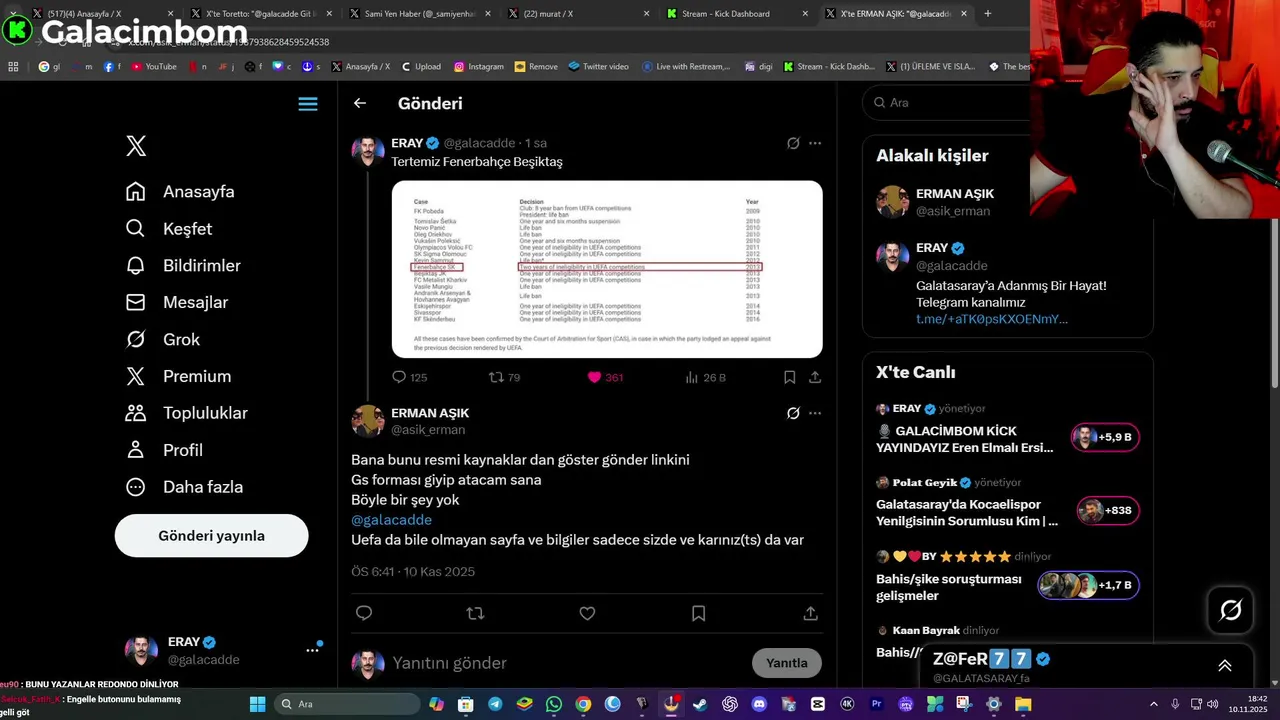Open the YouTube bookmark

[x=153, y=67]
